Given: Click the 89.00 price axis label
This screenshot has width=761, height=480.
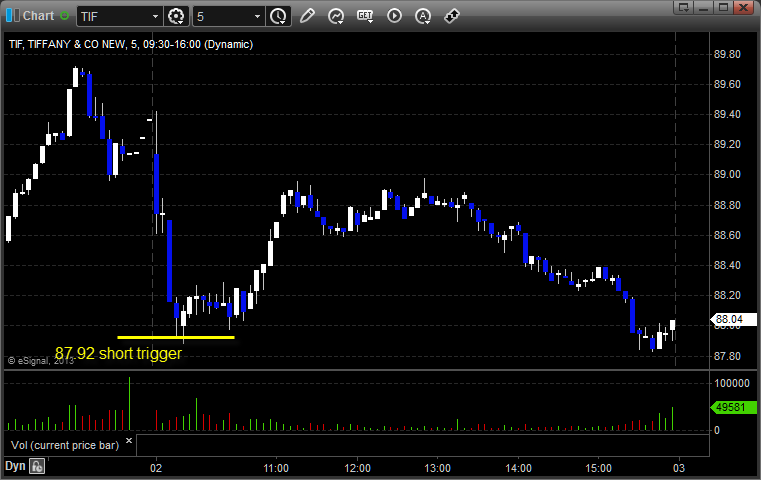Looking at the screenshot, I should coord(727,174).
